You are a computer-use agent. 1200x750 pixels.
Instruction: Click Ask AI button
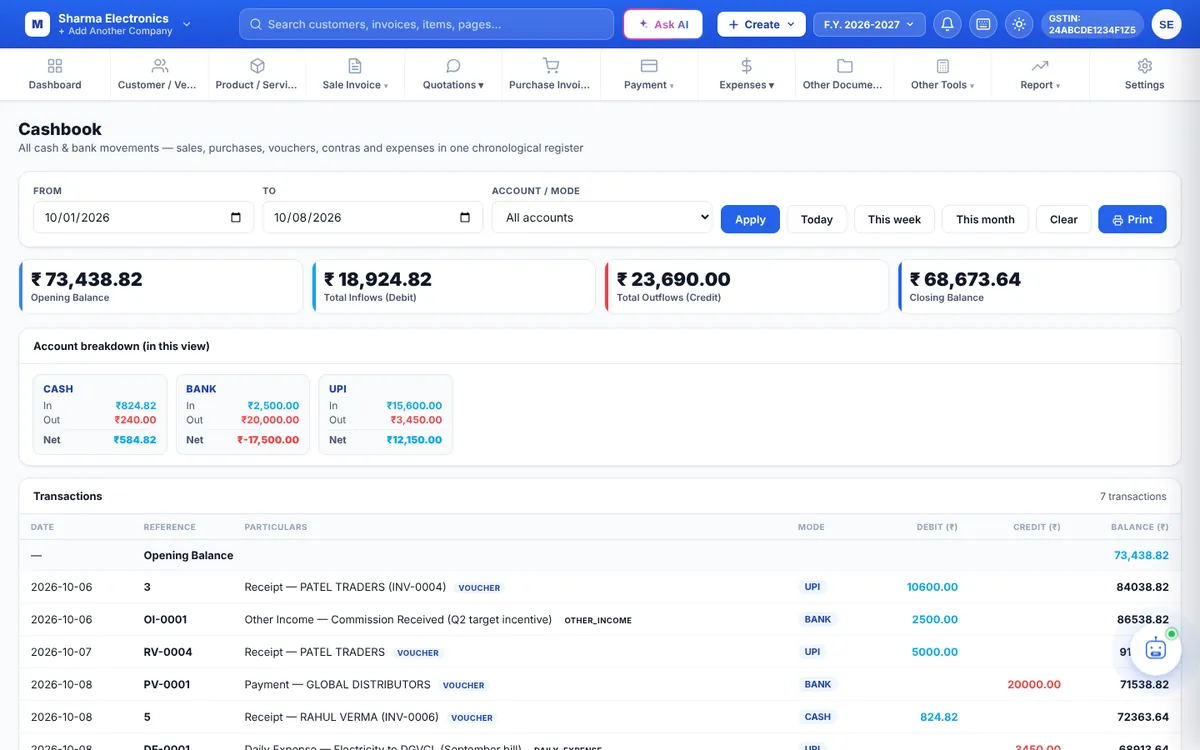coord(663,24)
